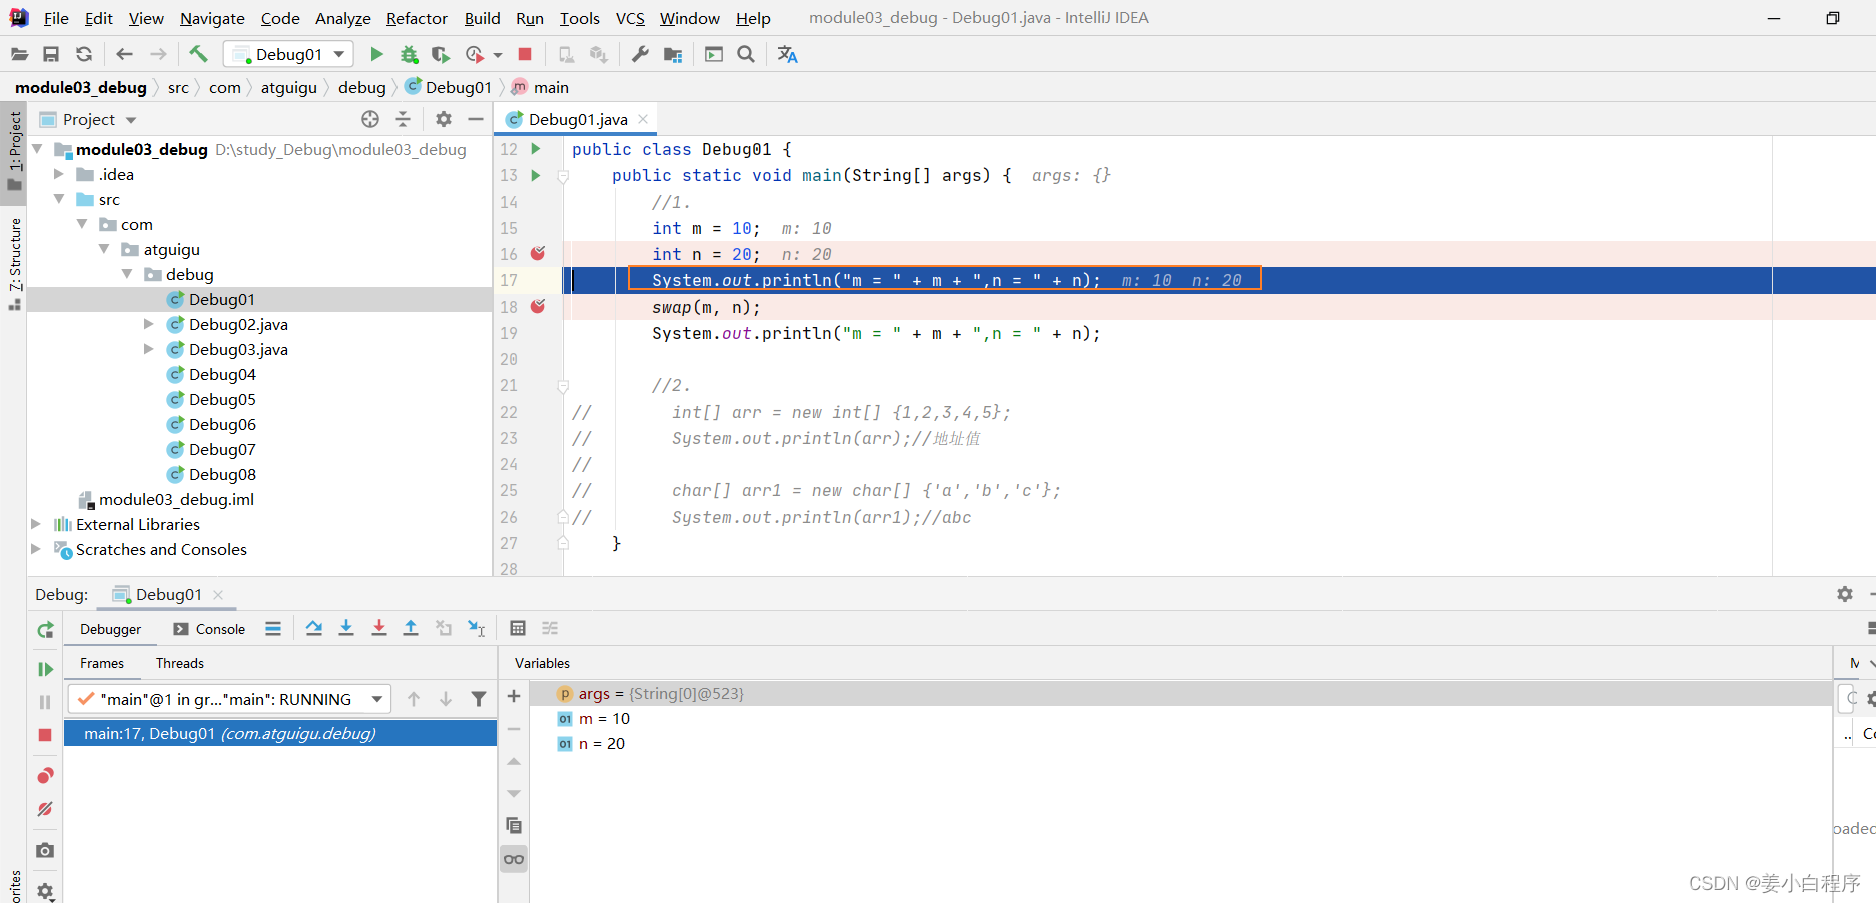
Task: Click the run gutter arrow on line 13
Action: tap(536, 175)
